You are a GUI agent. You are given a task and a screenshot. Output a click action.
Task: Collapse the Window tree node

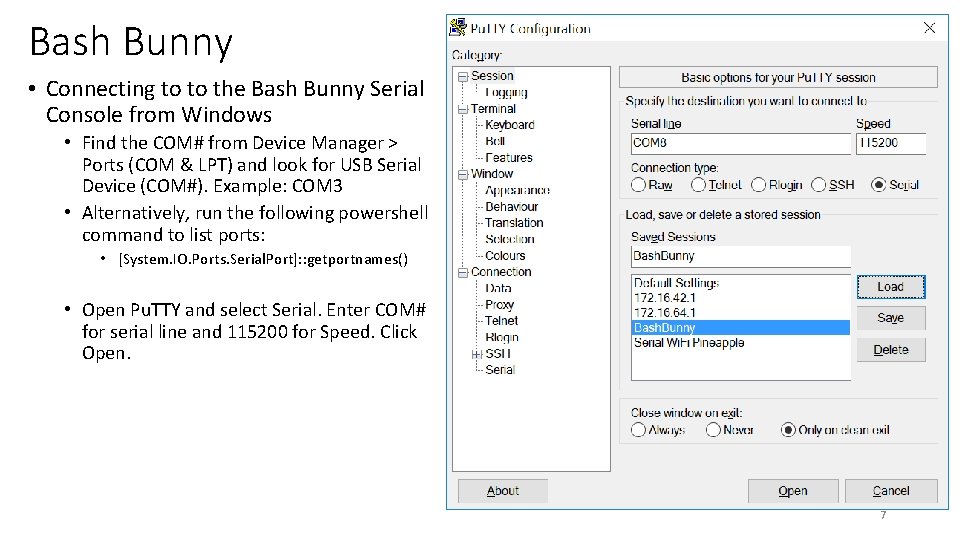click(x=463, y=174)
